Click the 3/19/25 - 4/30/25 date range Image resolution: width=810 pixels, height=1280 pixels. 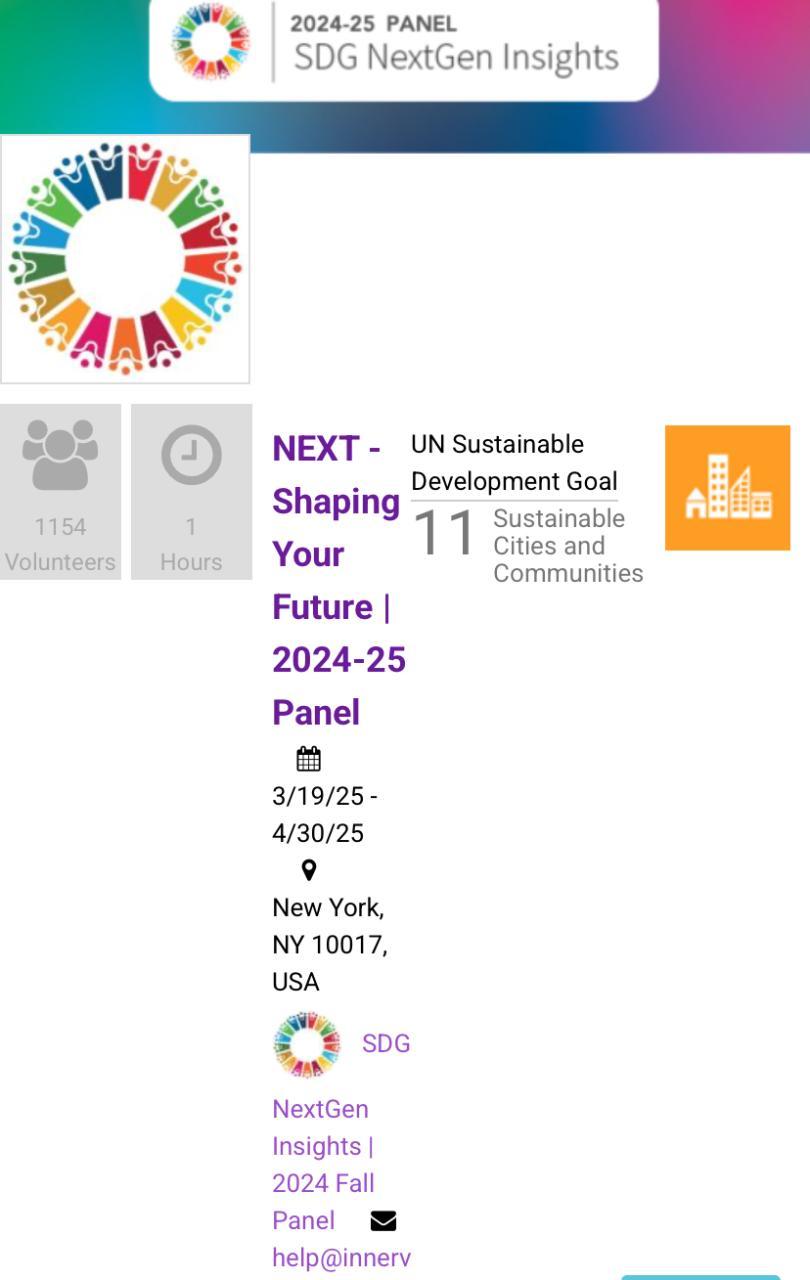(x=324, y=815)
